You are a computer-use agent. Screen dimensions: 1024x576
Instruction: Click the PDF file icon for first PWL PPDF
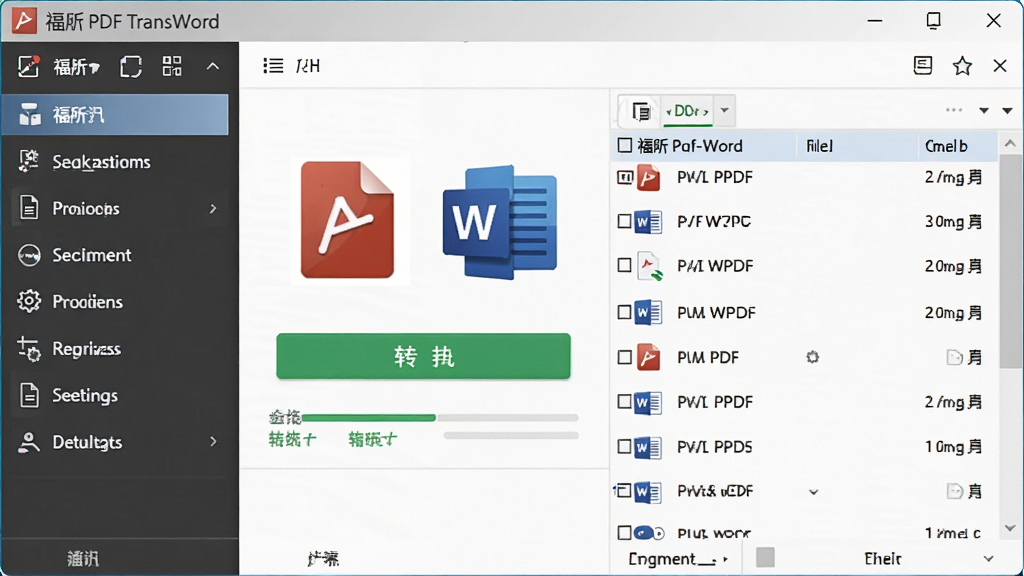[648, 178]
